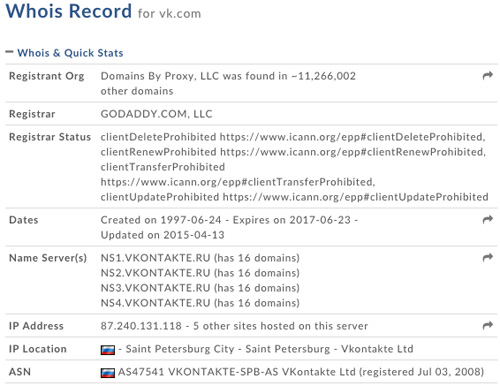Click the 'IP Address' row label
The width and height of the screenshot is (500, 386).
tap(36, 326)
